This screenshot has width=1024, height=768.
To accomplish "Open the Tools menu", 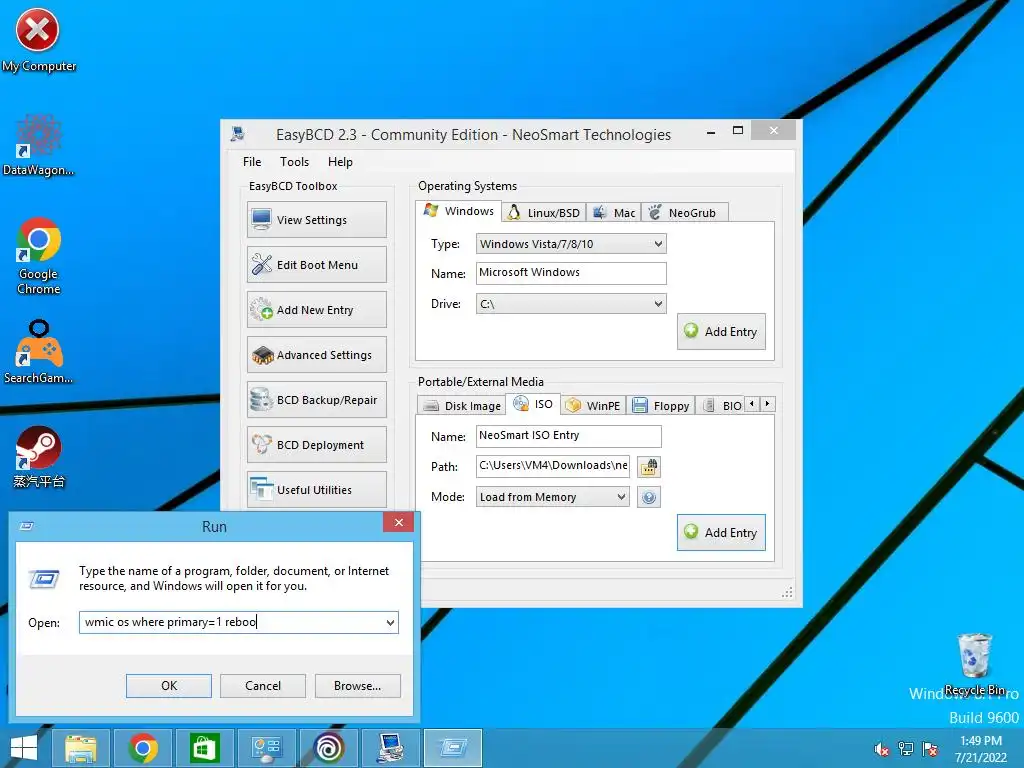I will click(x=295, y=162).
